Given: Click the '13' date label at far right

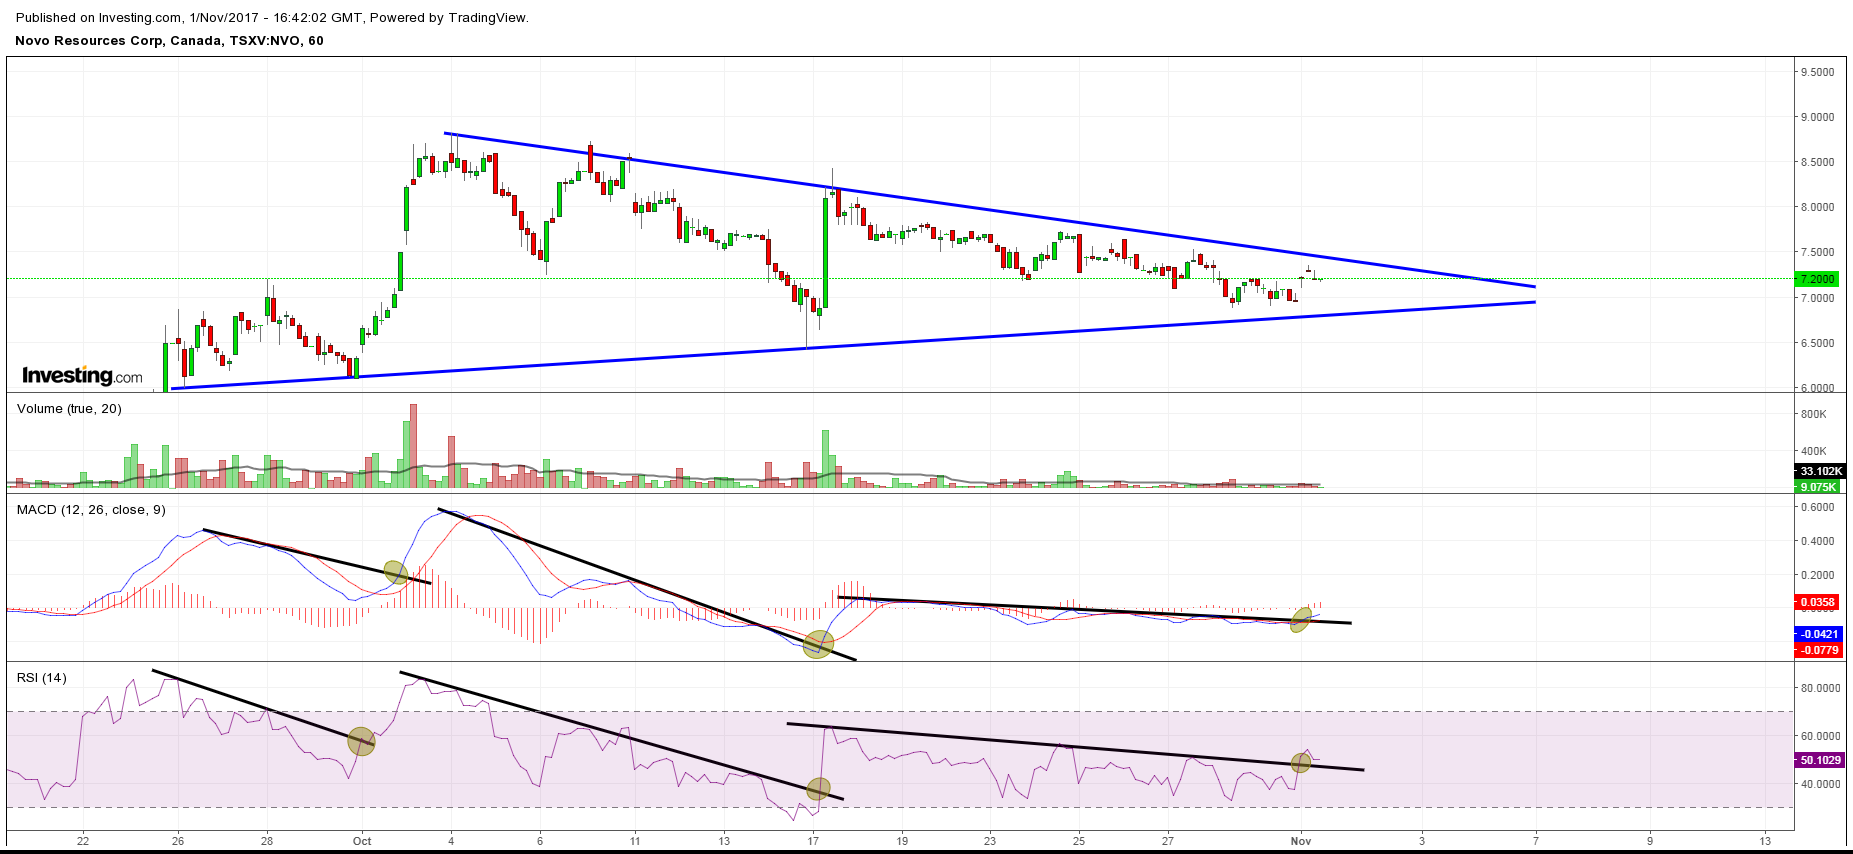Looking at the screenshot, I should (x=1765, y=841).
